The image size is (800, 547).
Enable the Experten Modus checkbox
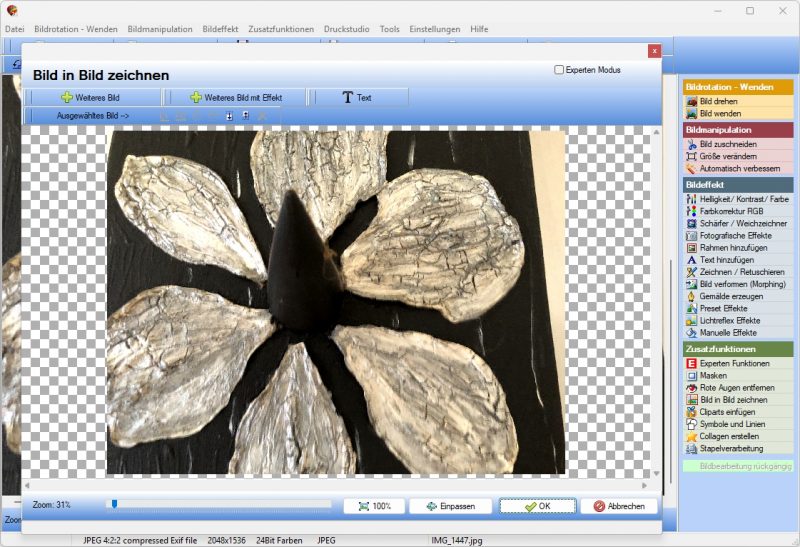[x=559, y=69]
